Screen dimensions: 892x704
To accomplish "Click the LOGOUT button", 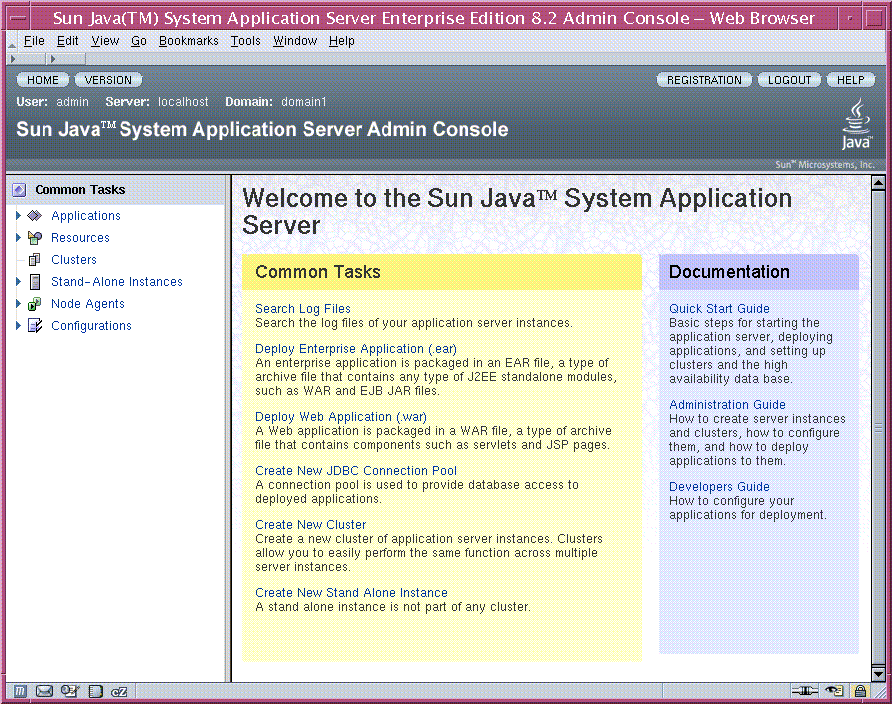I will pyautogui.click(x=790, y=80).
